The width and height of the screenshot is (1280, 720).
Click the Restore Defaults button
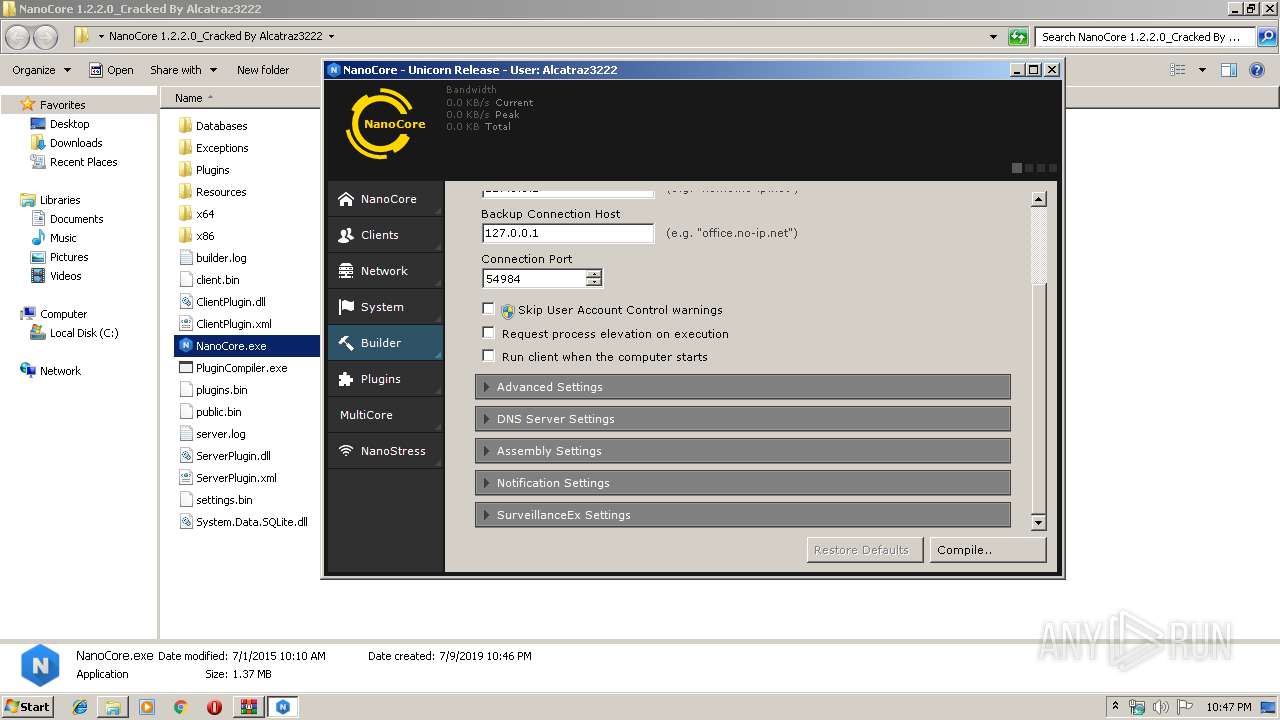tap(865, 550)
